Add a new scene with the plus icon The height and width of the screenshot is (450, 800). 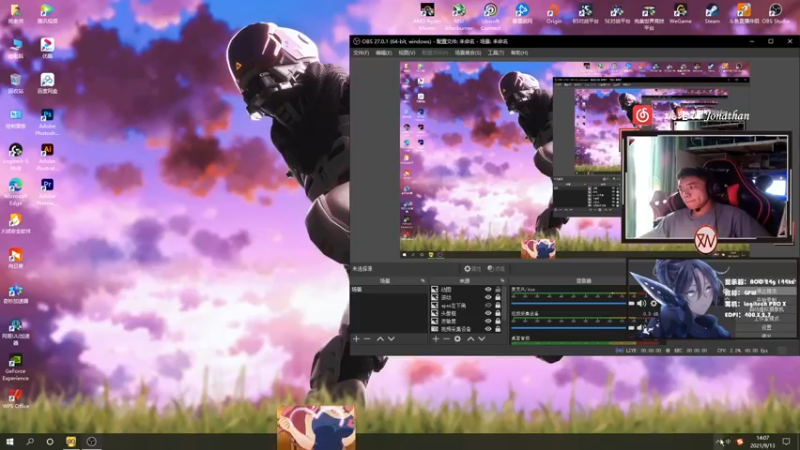[x=356, y=339]
